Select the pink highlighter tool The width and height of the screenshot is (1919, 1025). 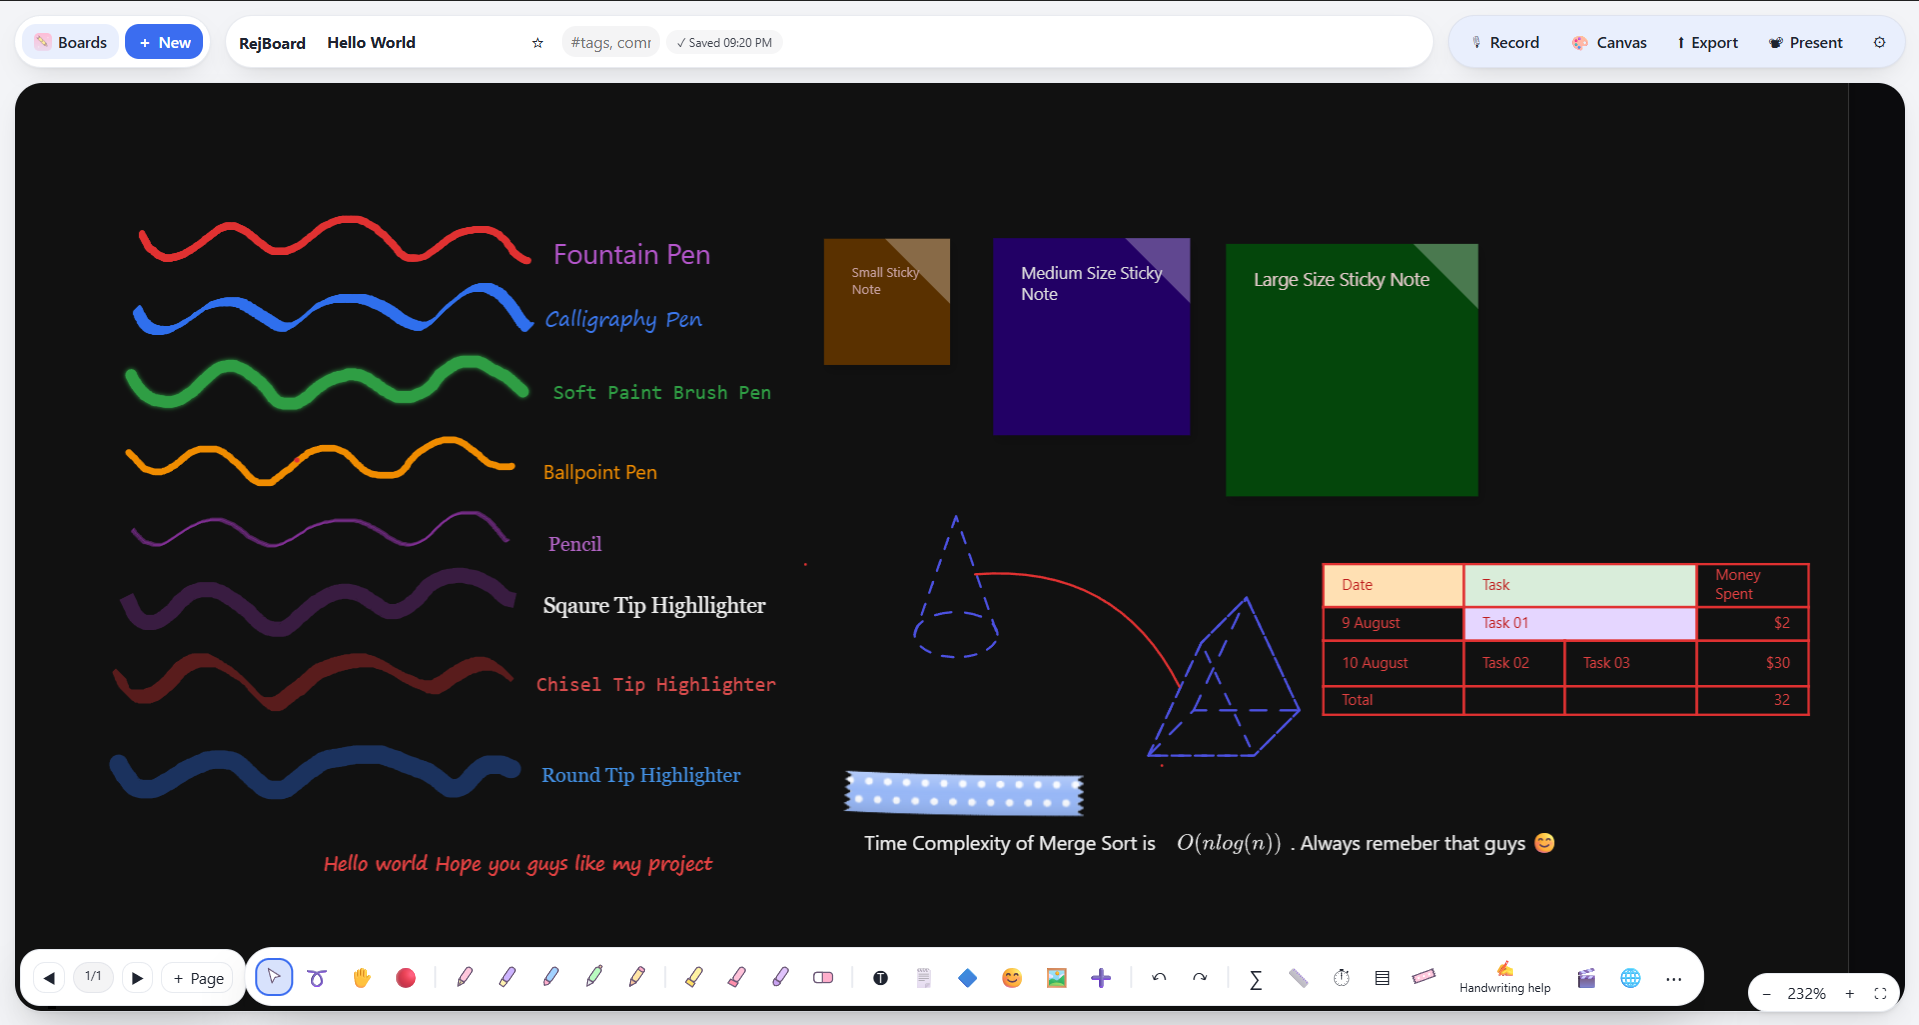736,977
